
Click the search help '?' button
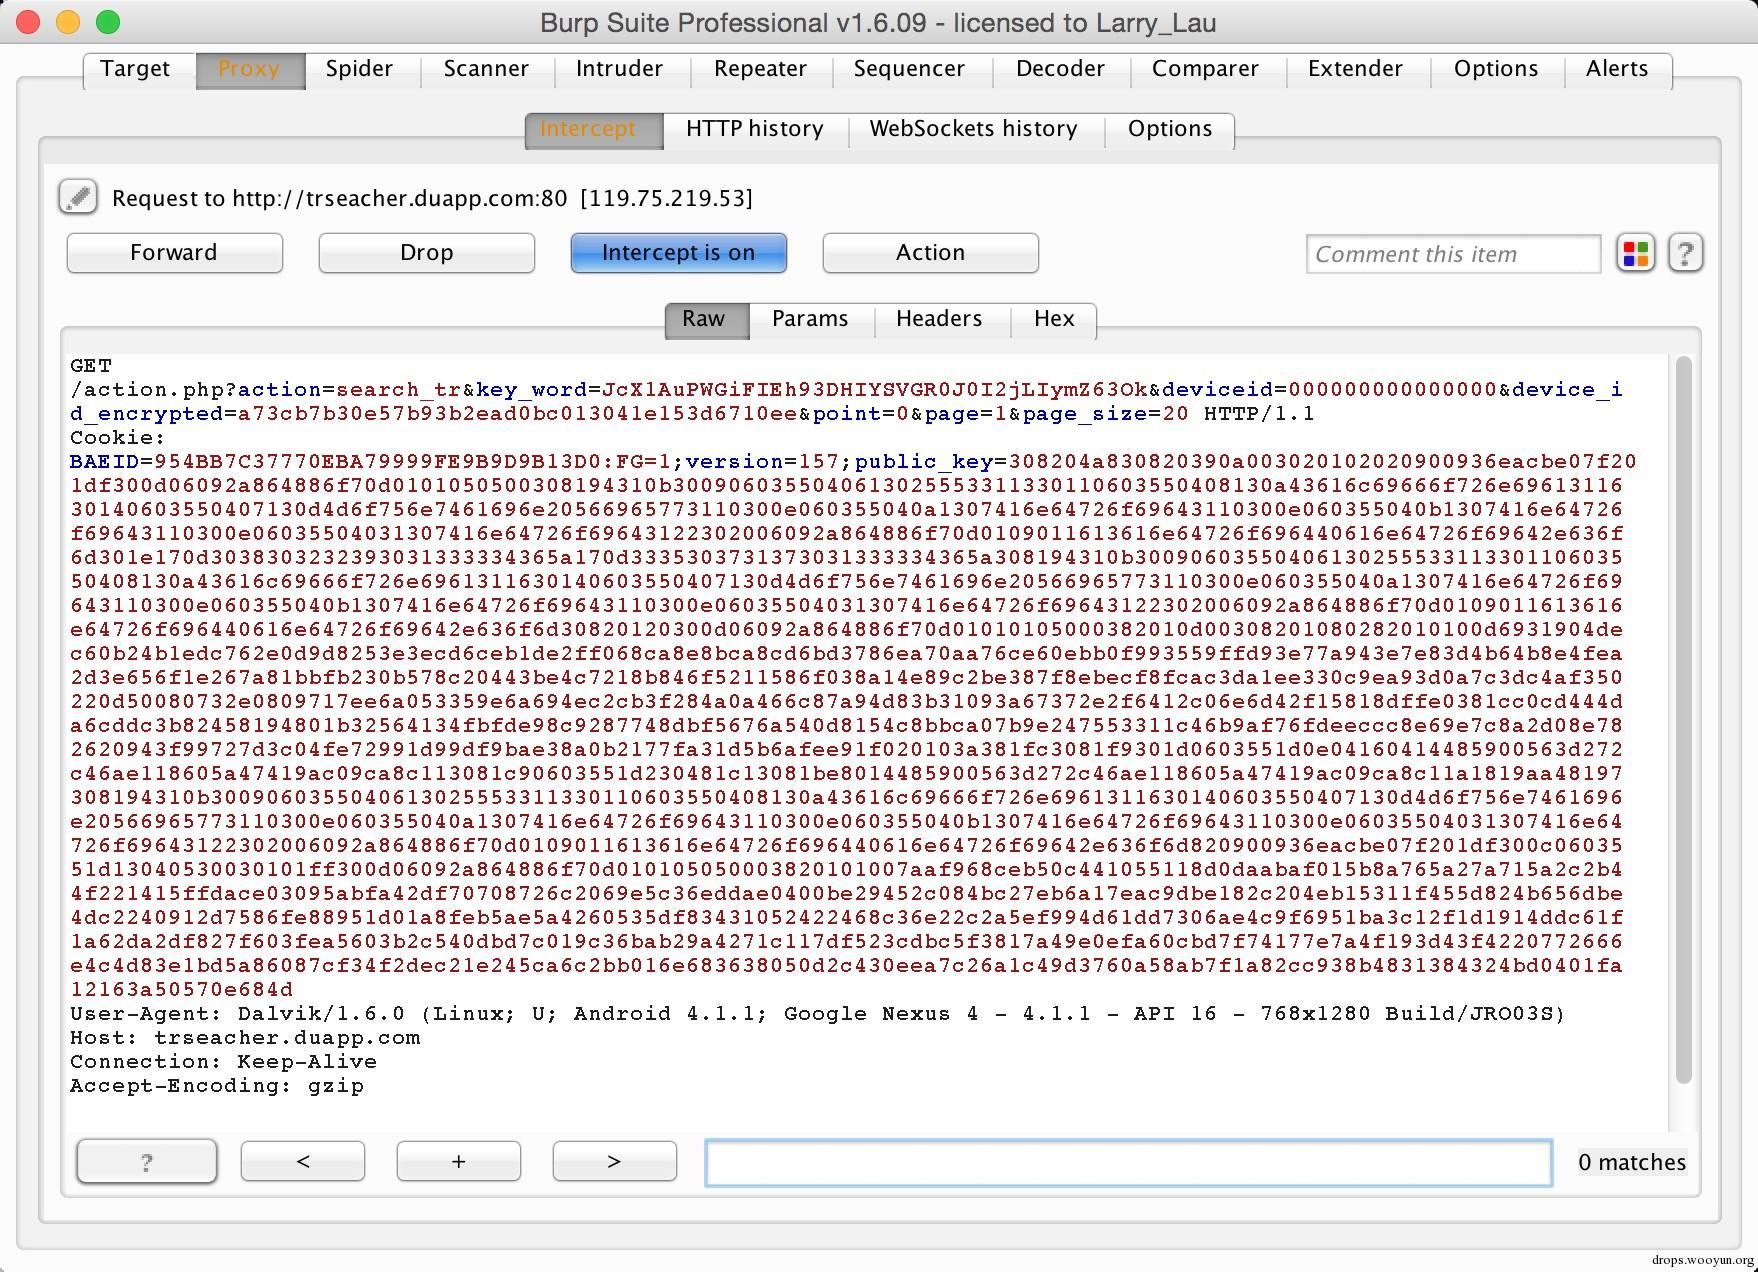(147, 1161)
